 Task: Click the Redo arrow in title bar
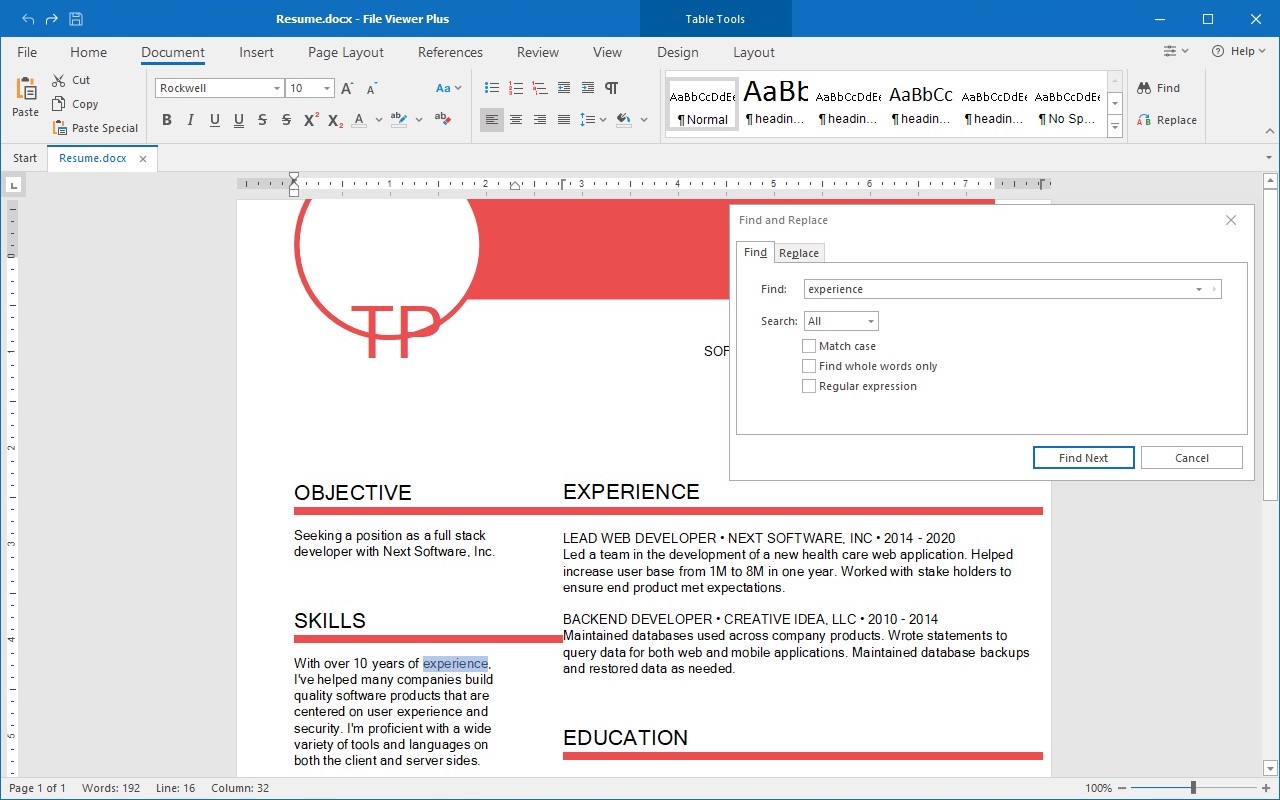(51, 19)
